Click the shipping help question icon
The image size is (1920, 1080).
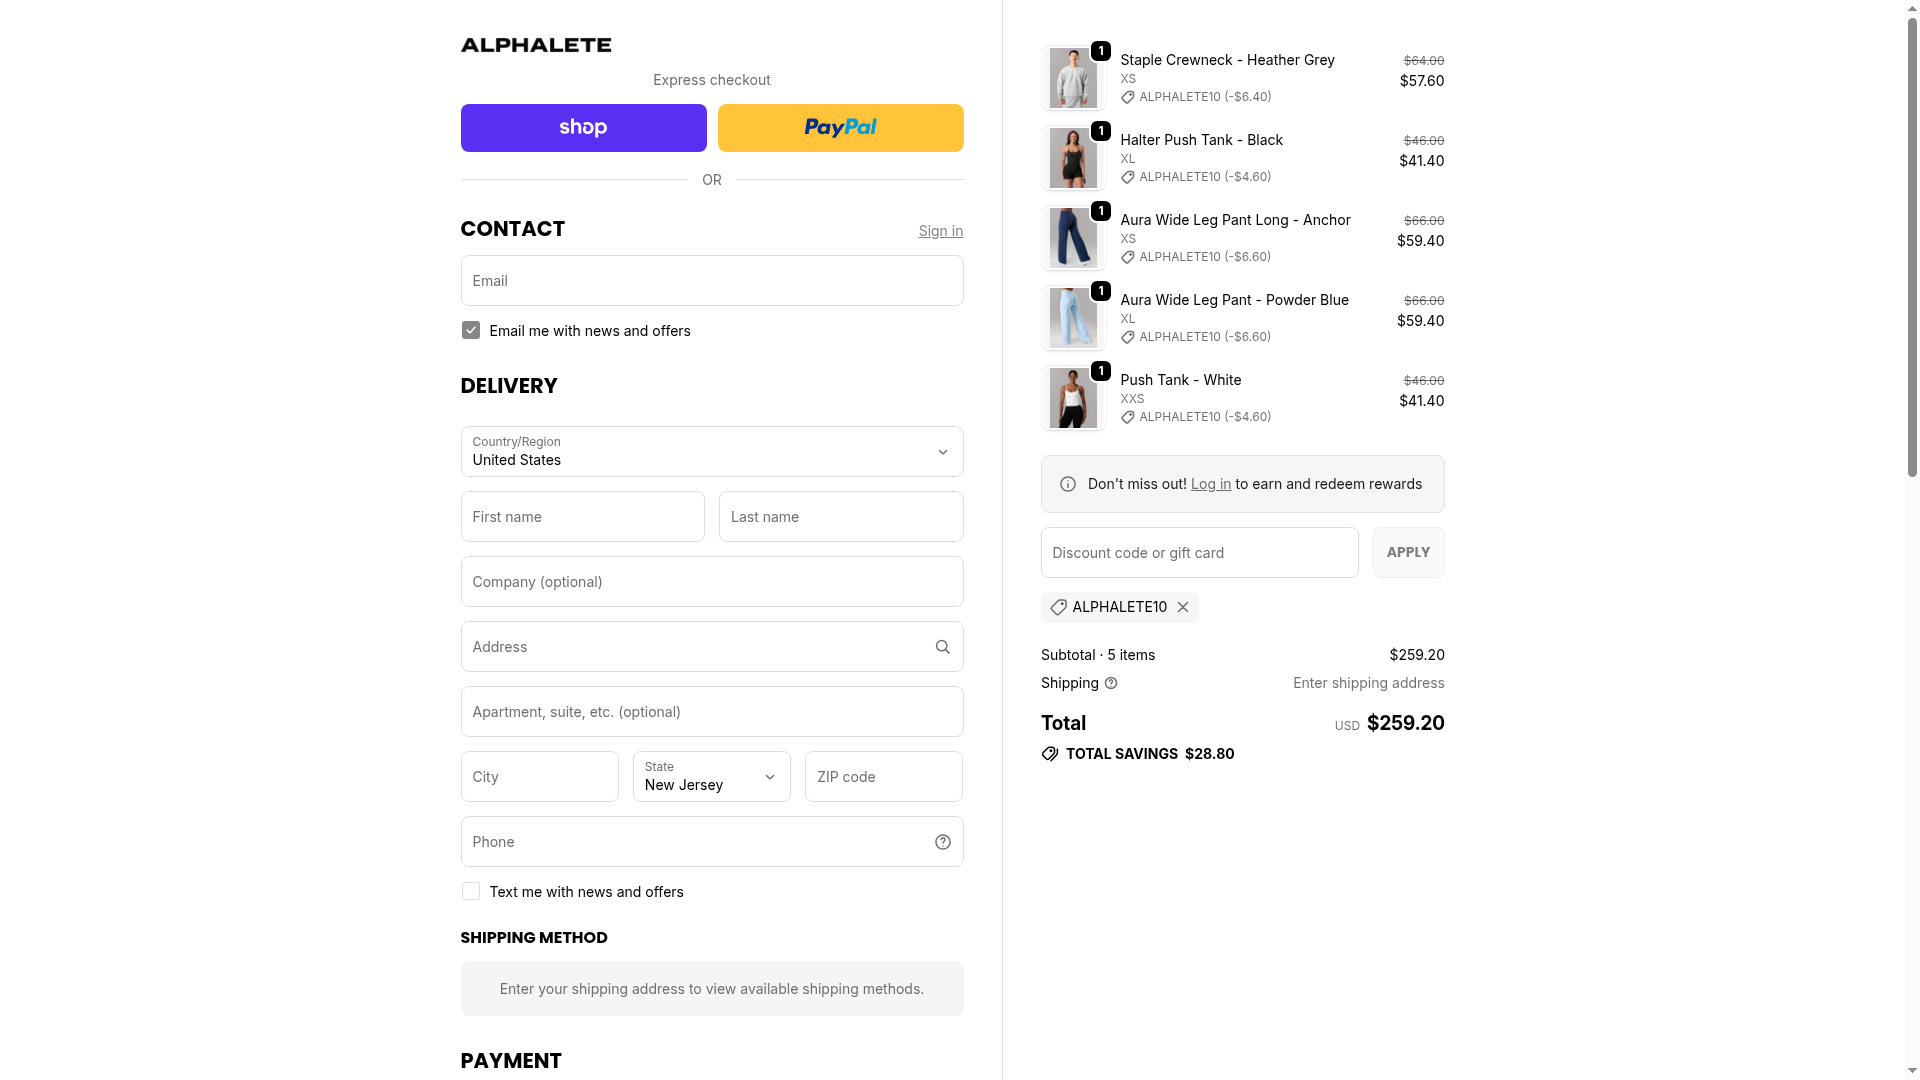tap(1111, 683)
